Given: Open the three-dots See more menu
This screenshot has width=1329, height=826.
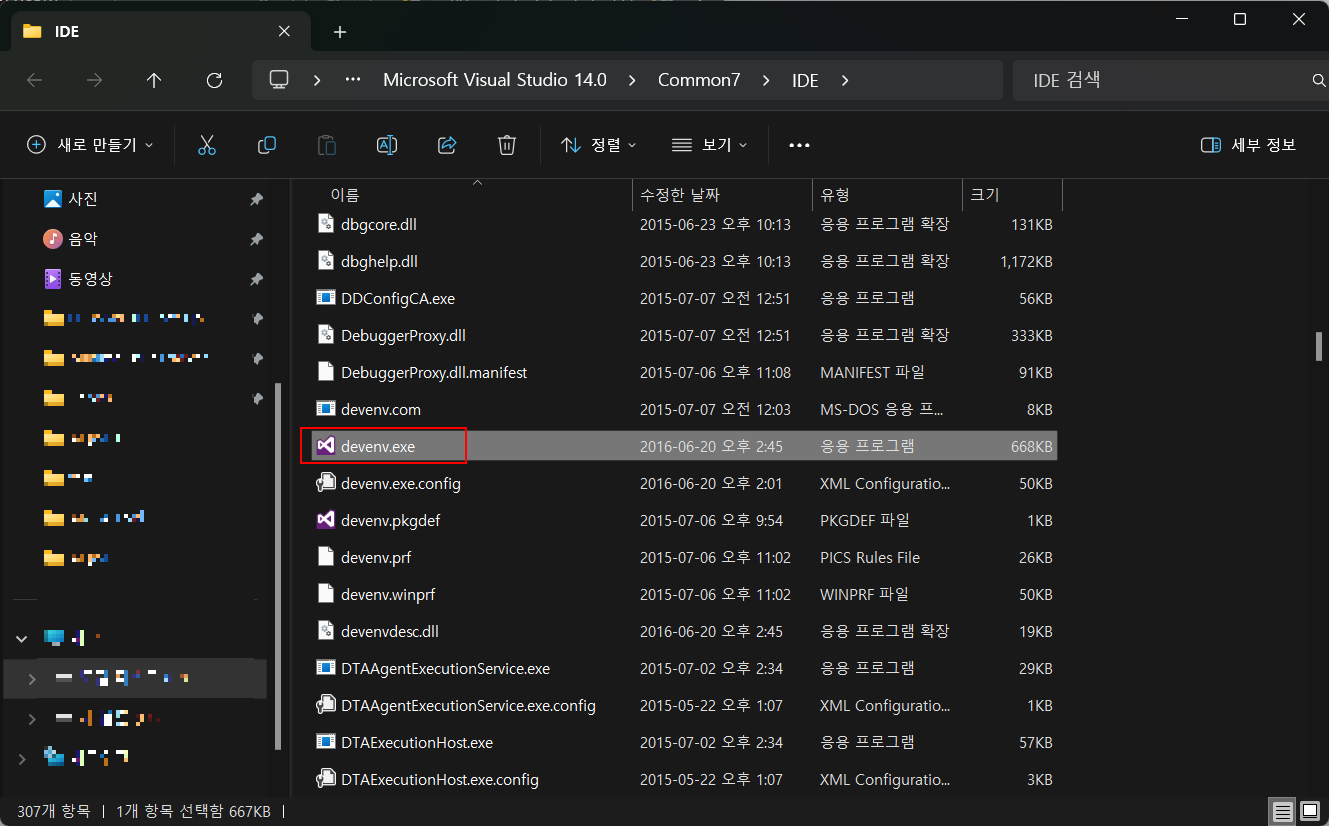Looking at the screenshot, I should click(799, 145).
